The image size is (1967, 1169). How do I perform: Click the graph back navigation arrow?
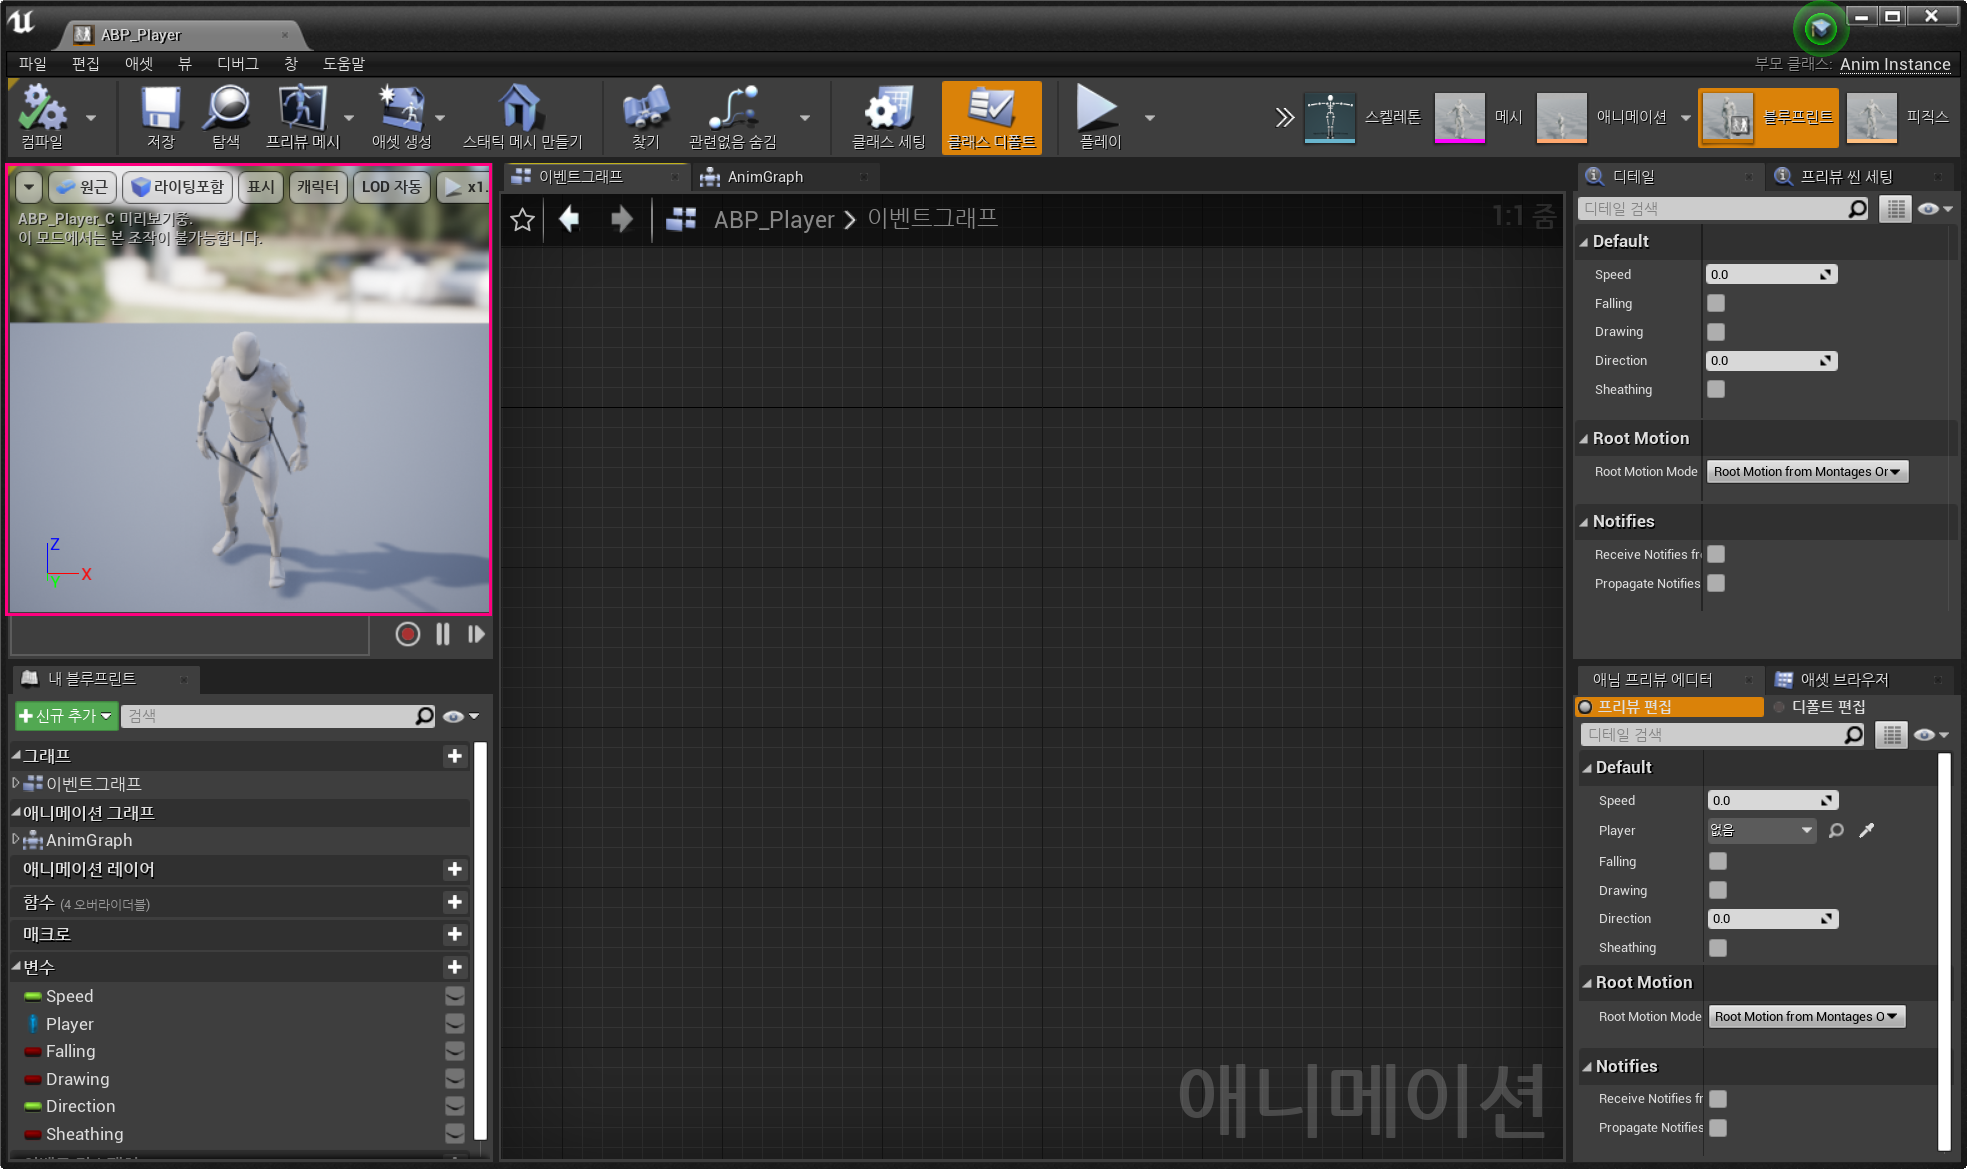[x=569, y=219]
